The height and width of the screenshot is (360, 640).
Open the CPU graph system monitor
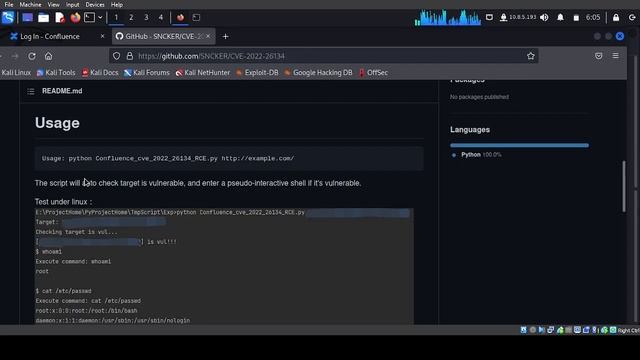point(447,18)
